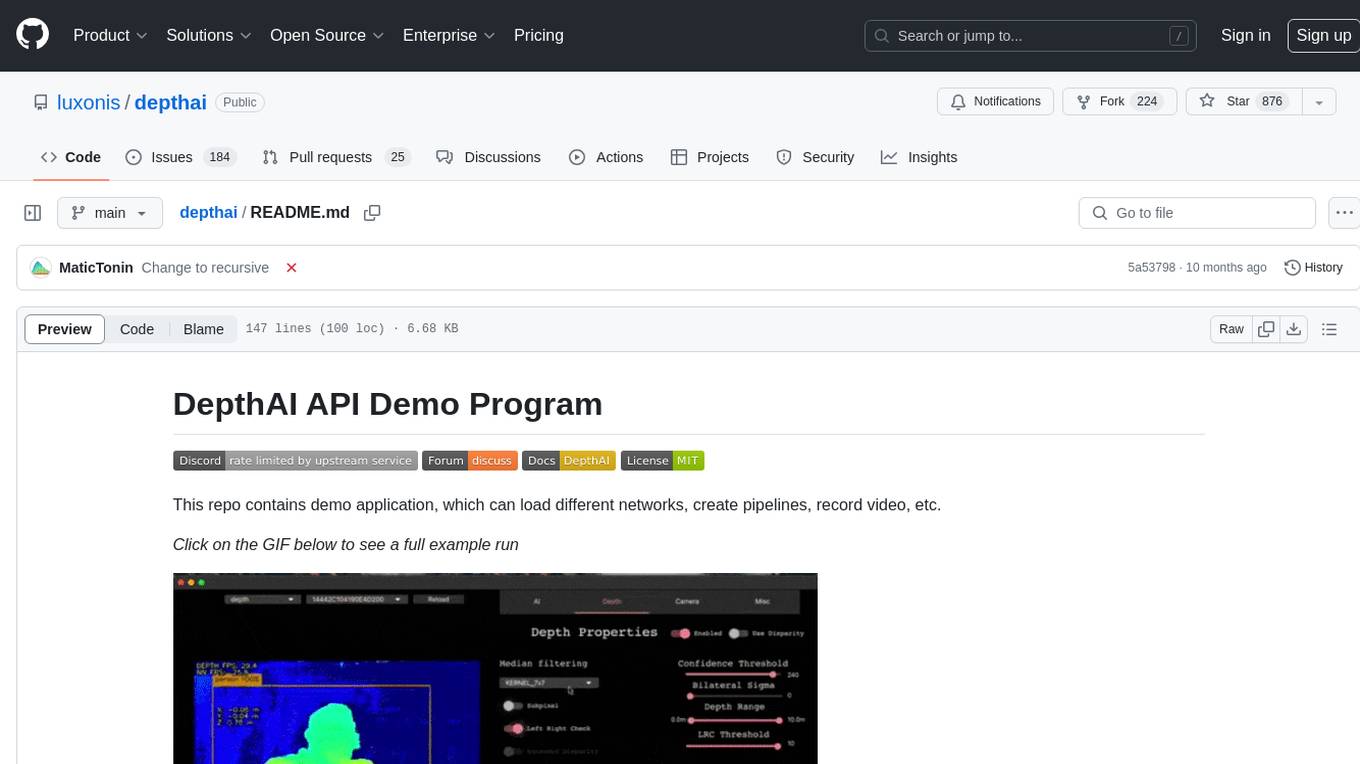Open the more file actions ellipsis

click(x=1345, y=213)
